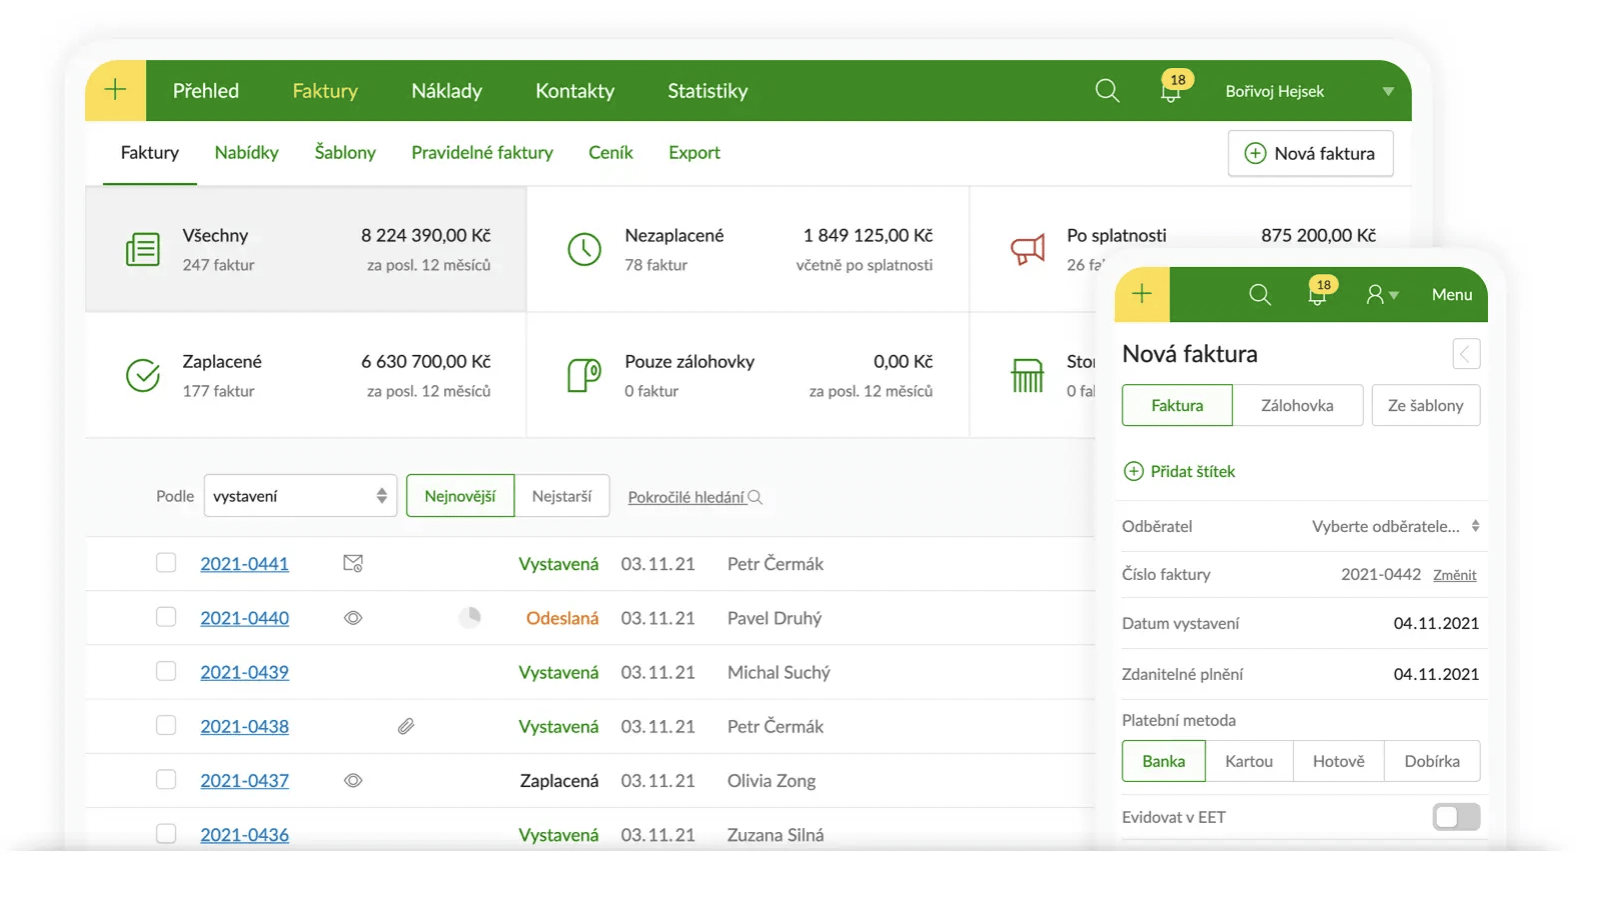Open invoice link 2021-0436
This screenshot has width=1612, height=904.
point(245,834)
